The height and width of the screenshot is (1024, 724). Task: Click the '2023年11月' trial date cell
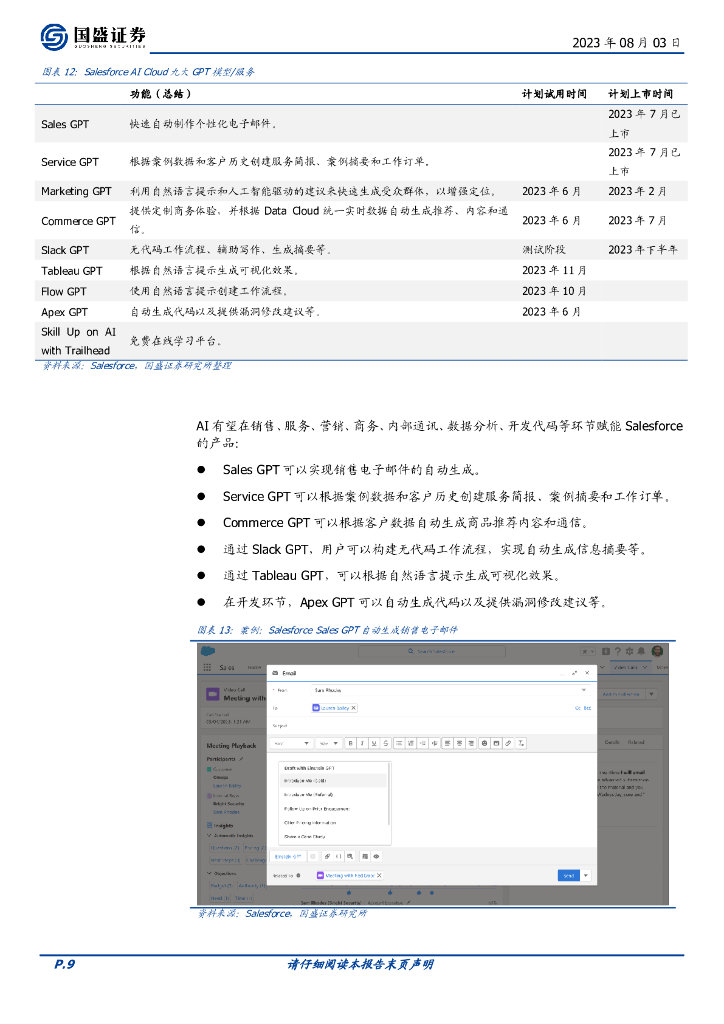point(554,270)
